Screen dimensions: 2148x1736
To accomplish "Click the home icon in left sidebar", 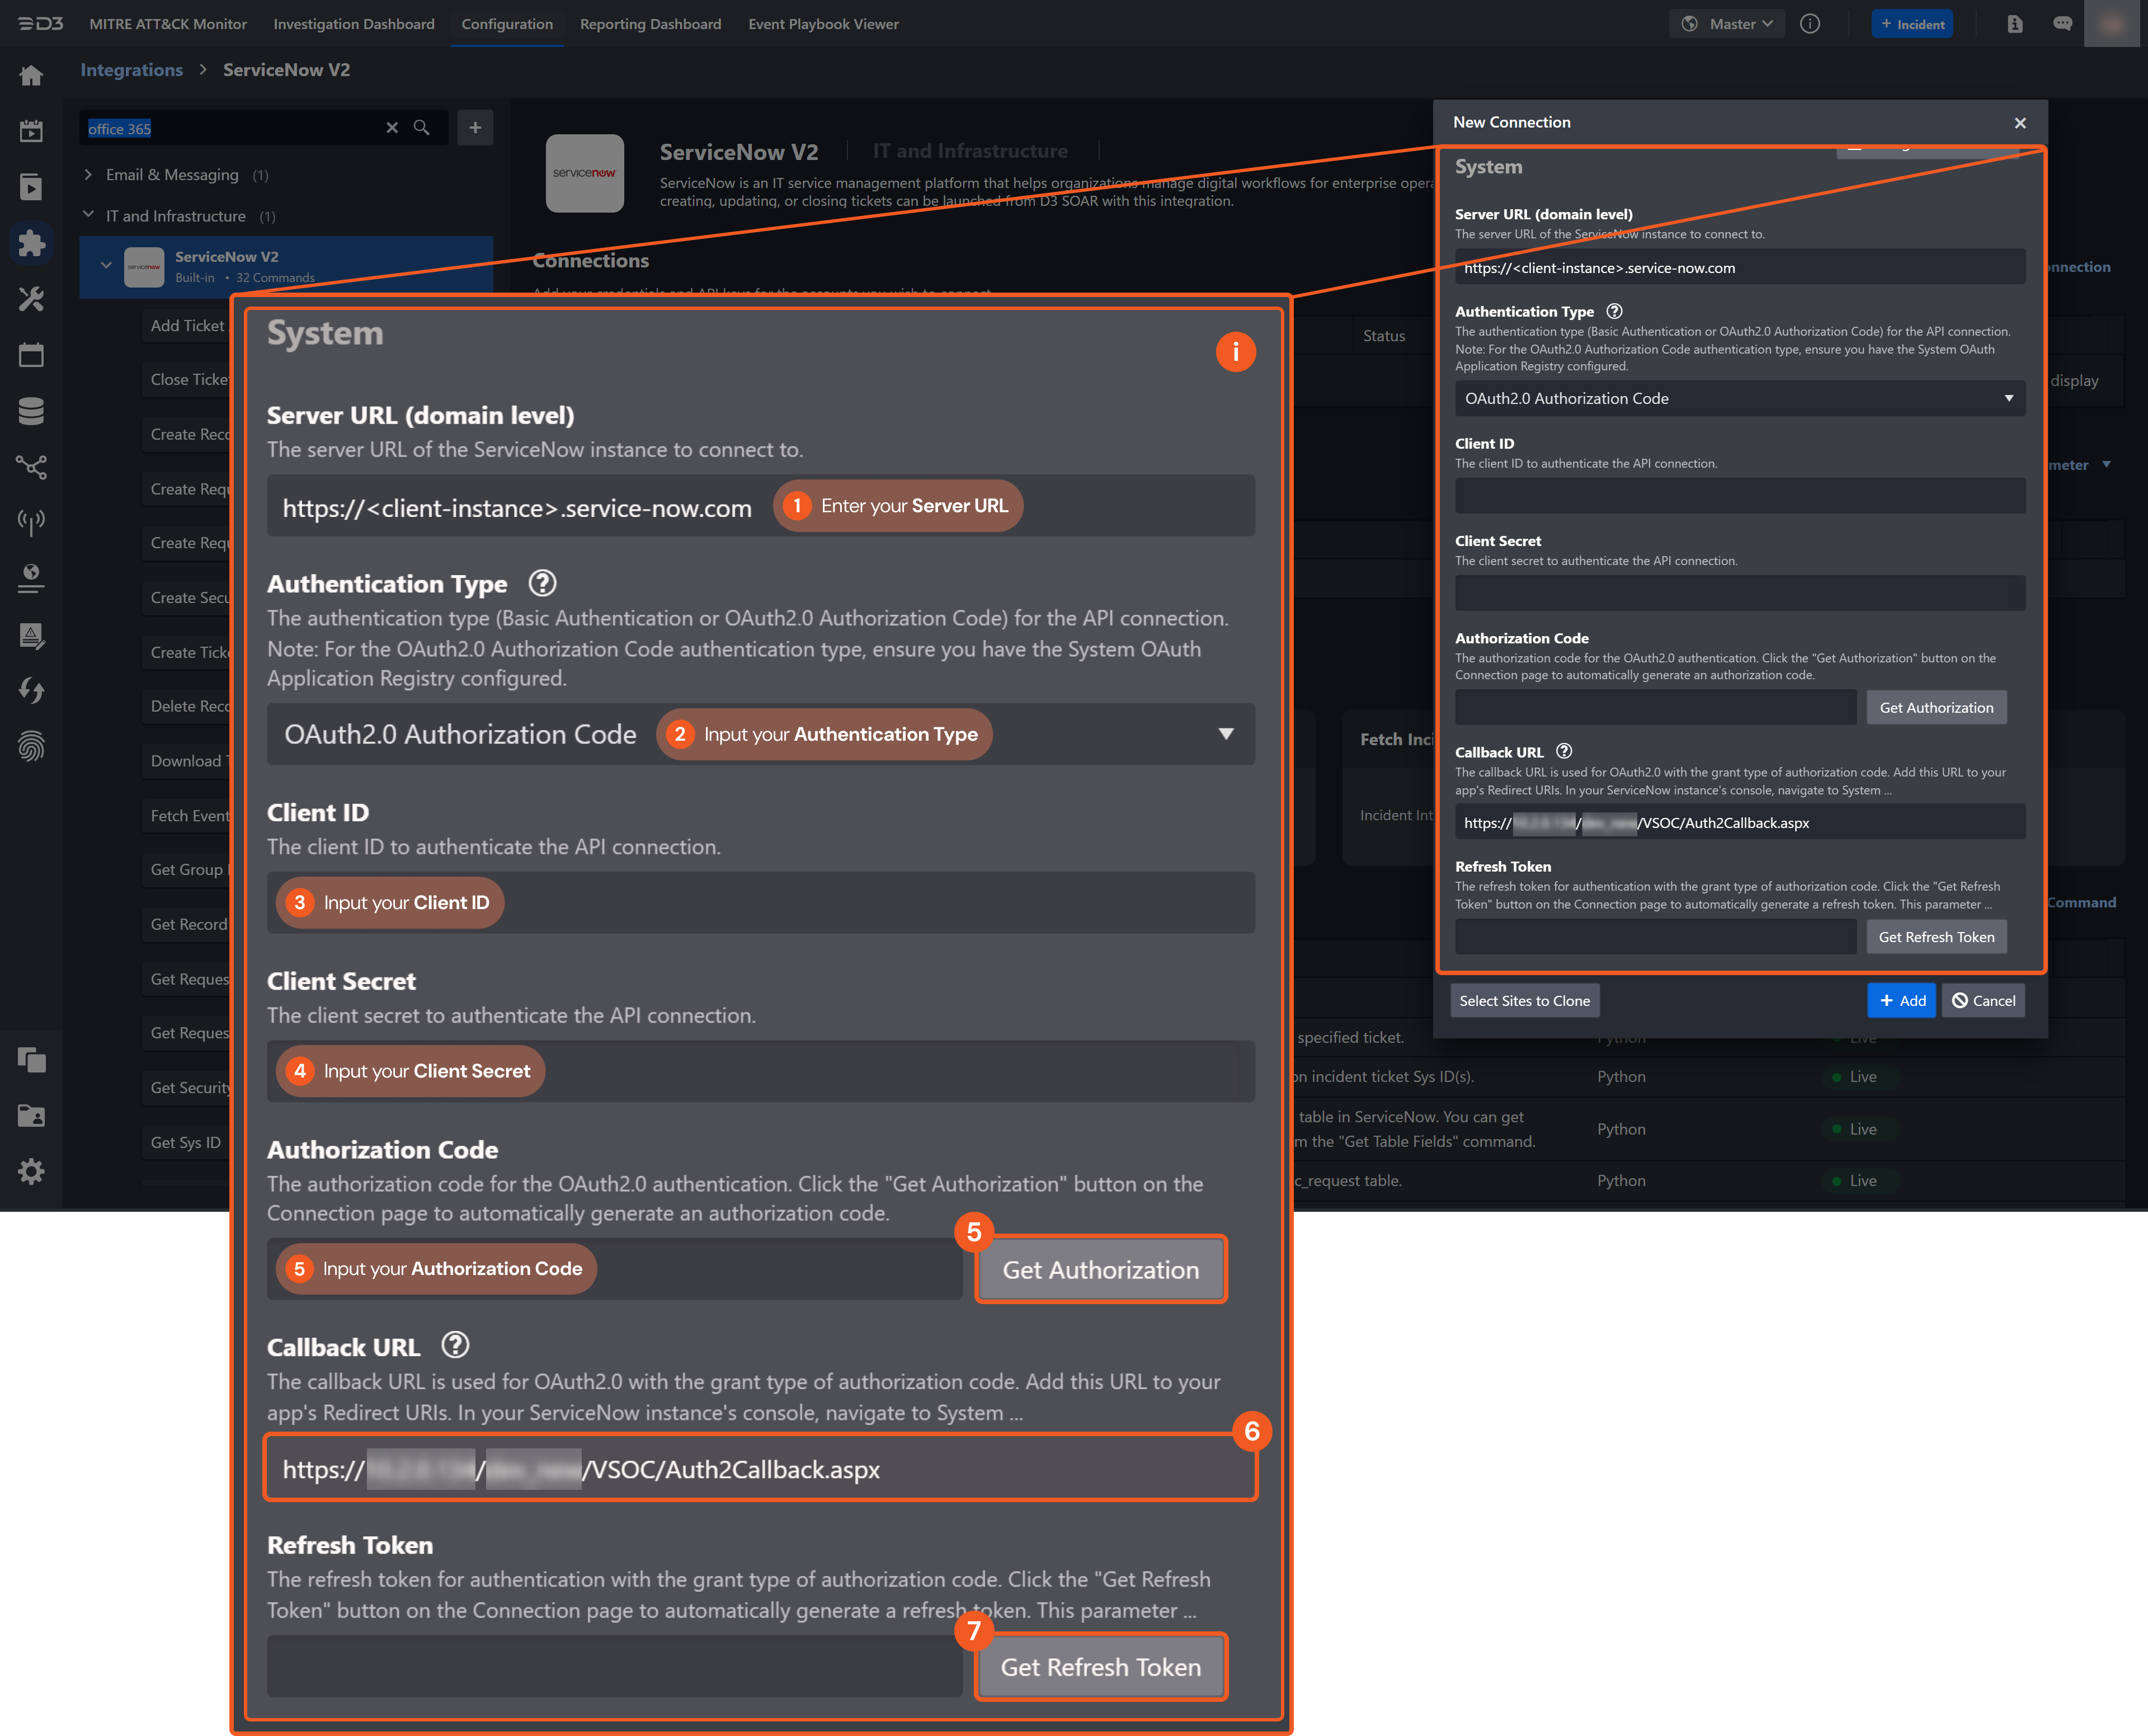I will click(31, 75).
